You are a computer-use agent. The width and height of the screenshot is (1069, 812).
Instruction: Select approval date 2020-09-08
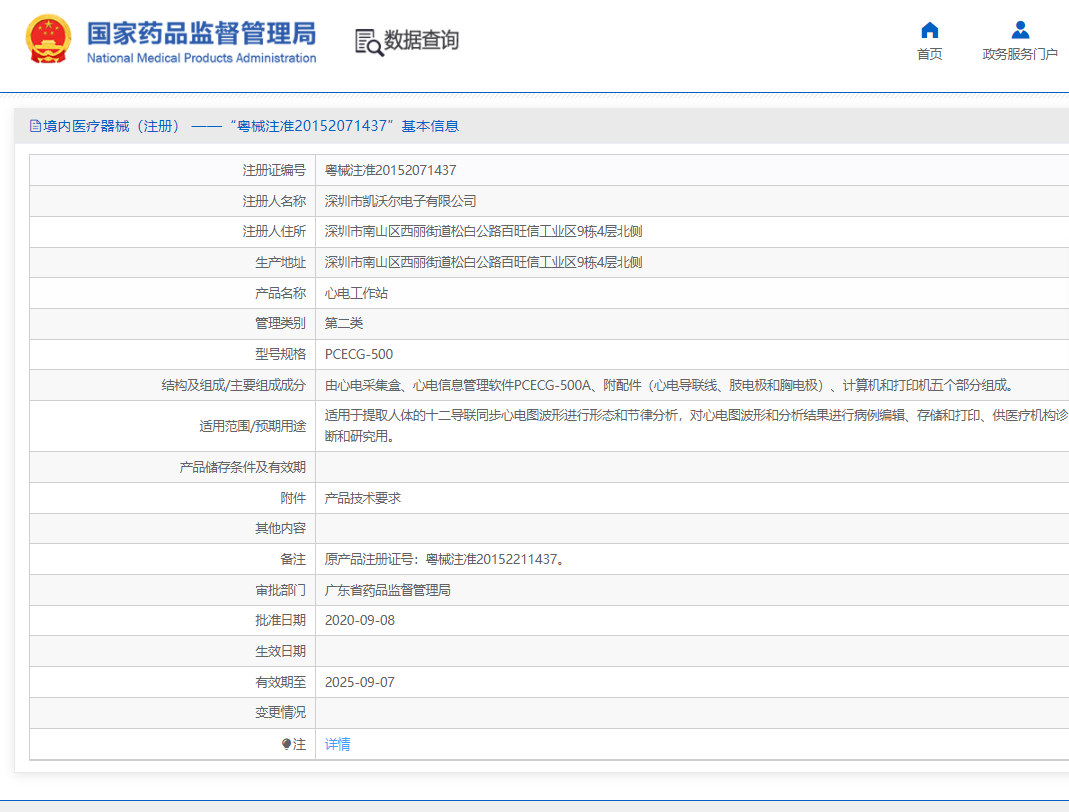click(359, 620)
